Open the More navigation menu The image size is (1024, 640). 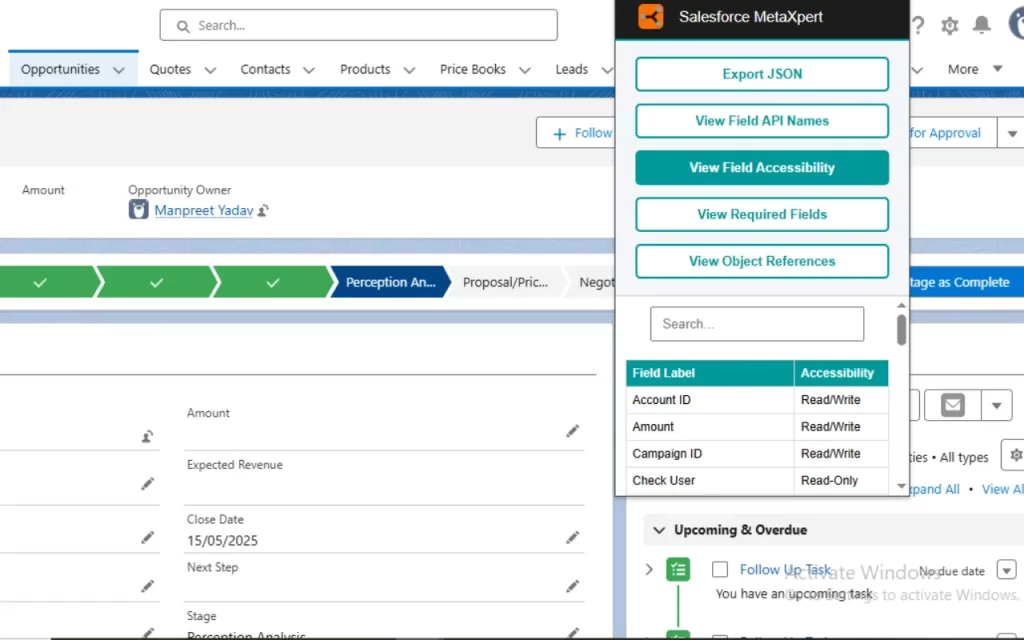click(974, 69)
